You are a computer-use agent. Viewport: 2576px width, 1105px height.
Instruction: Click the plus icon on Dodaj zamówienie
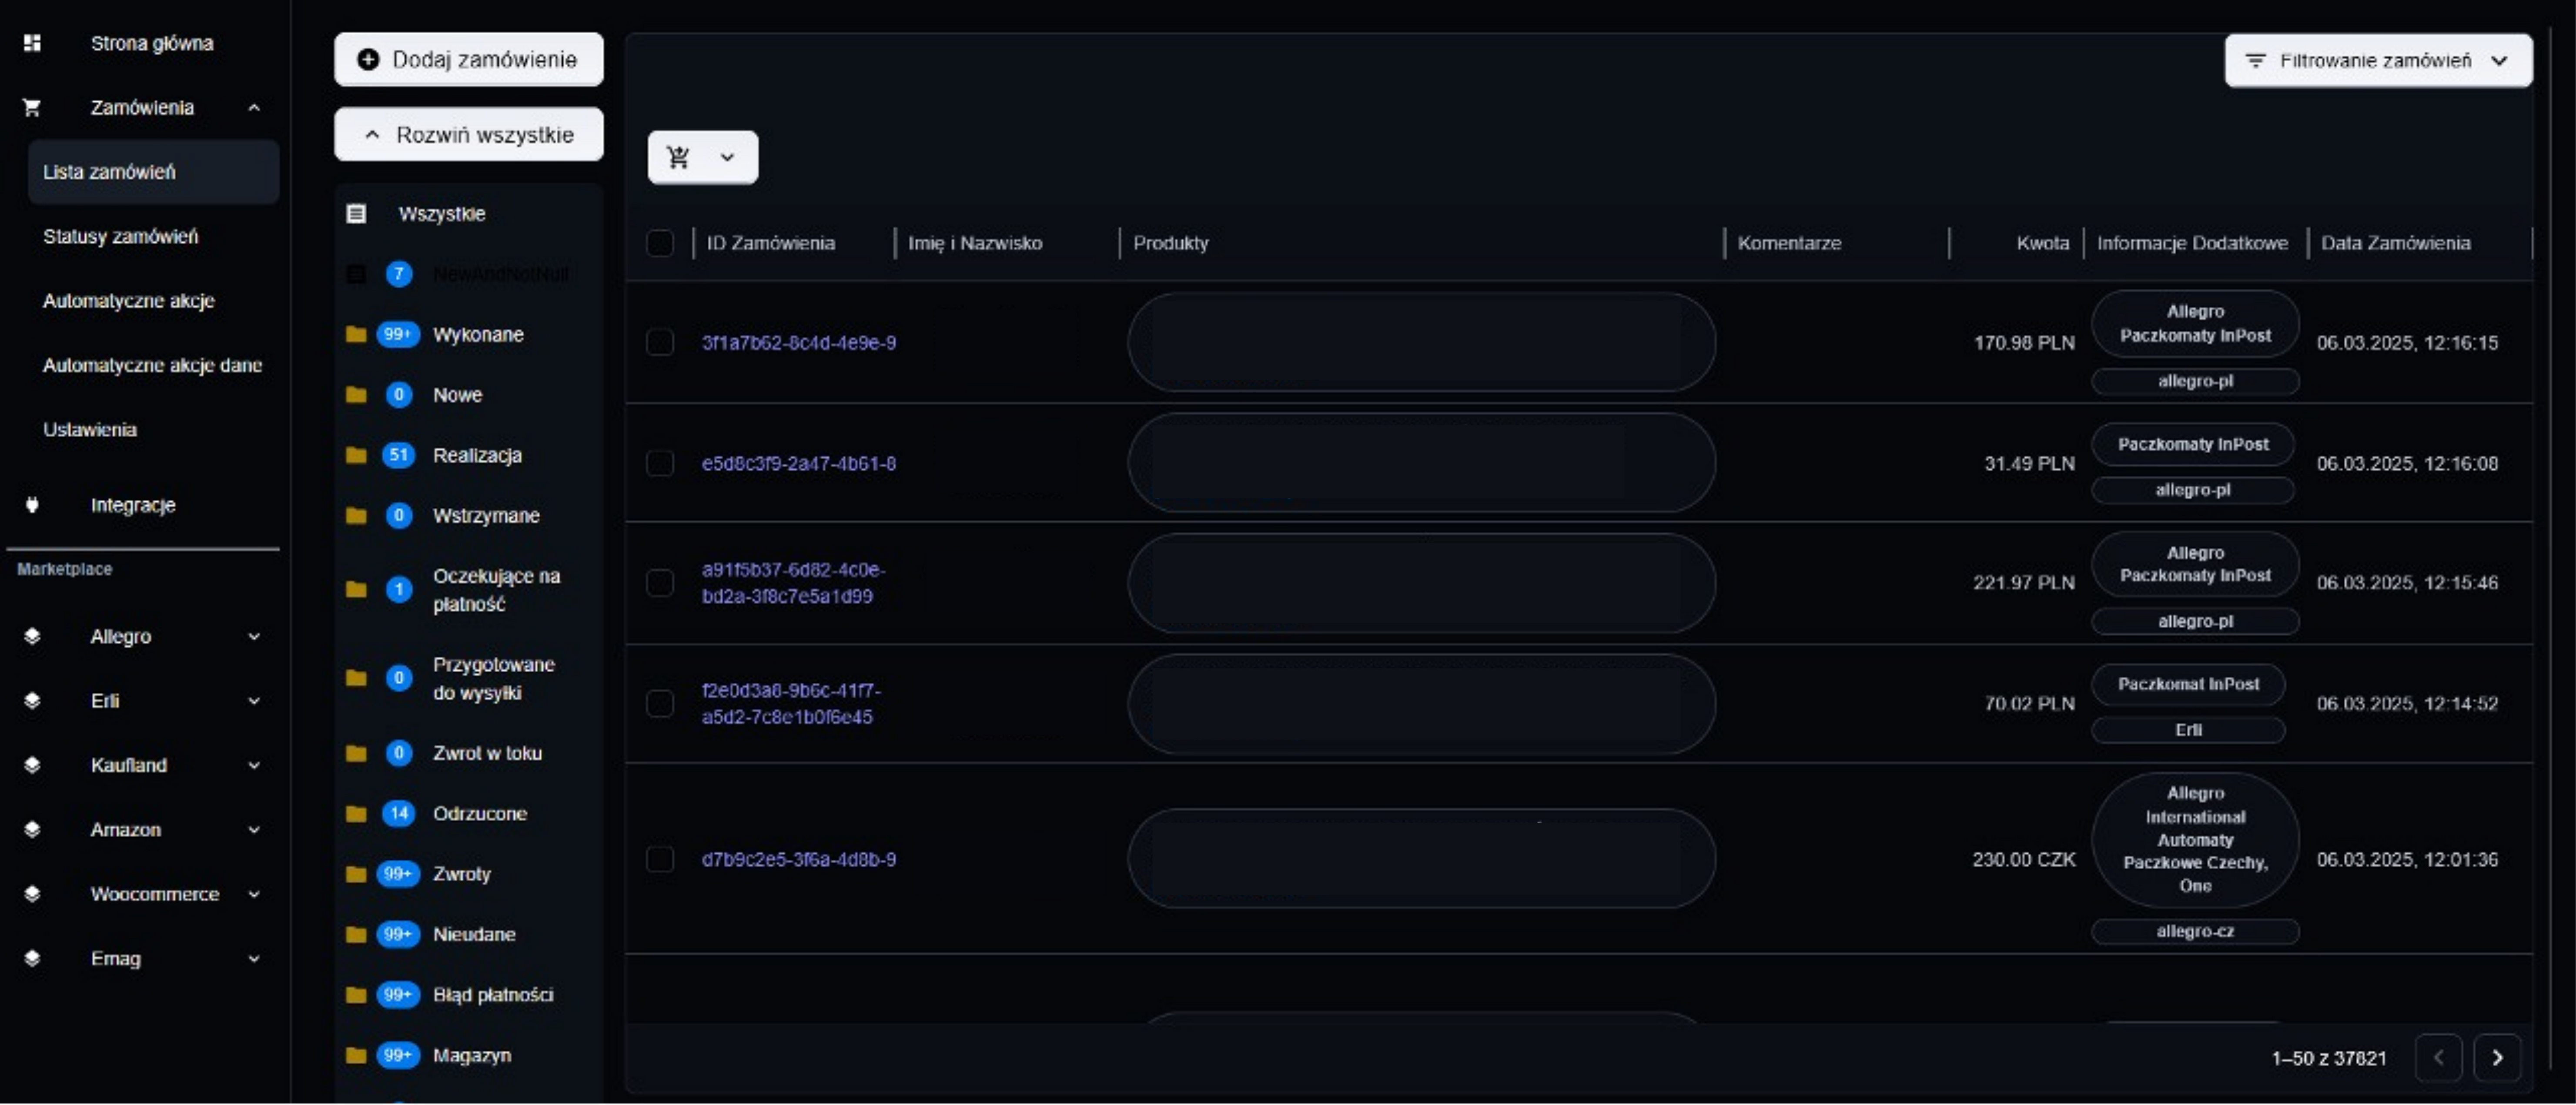368,60
